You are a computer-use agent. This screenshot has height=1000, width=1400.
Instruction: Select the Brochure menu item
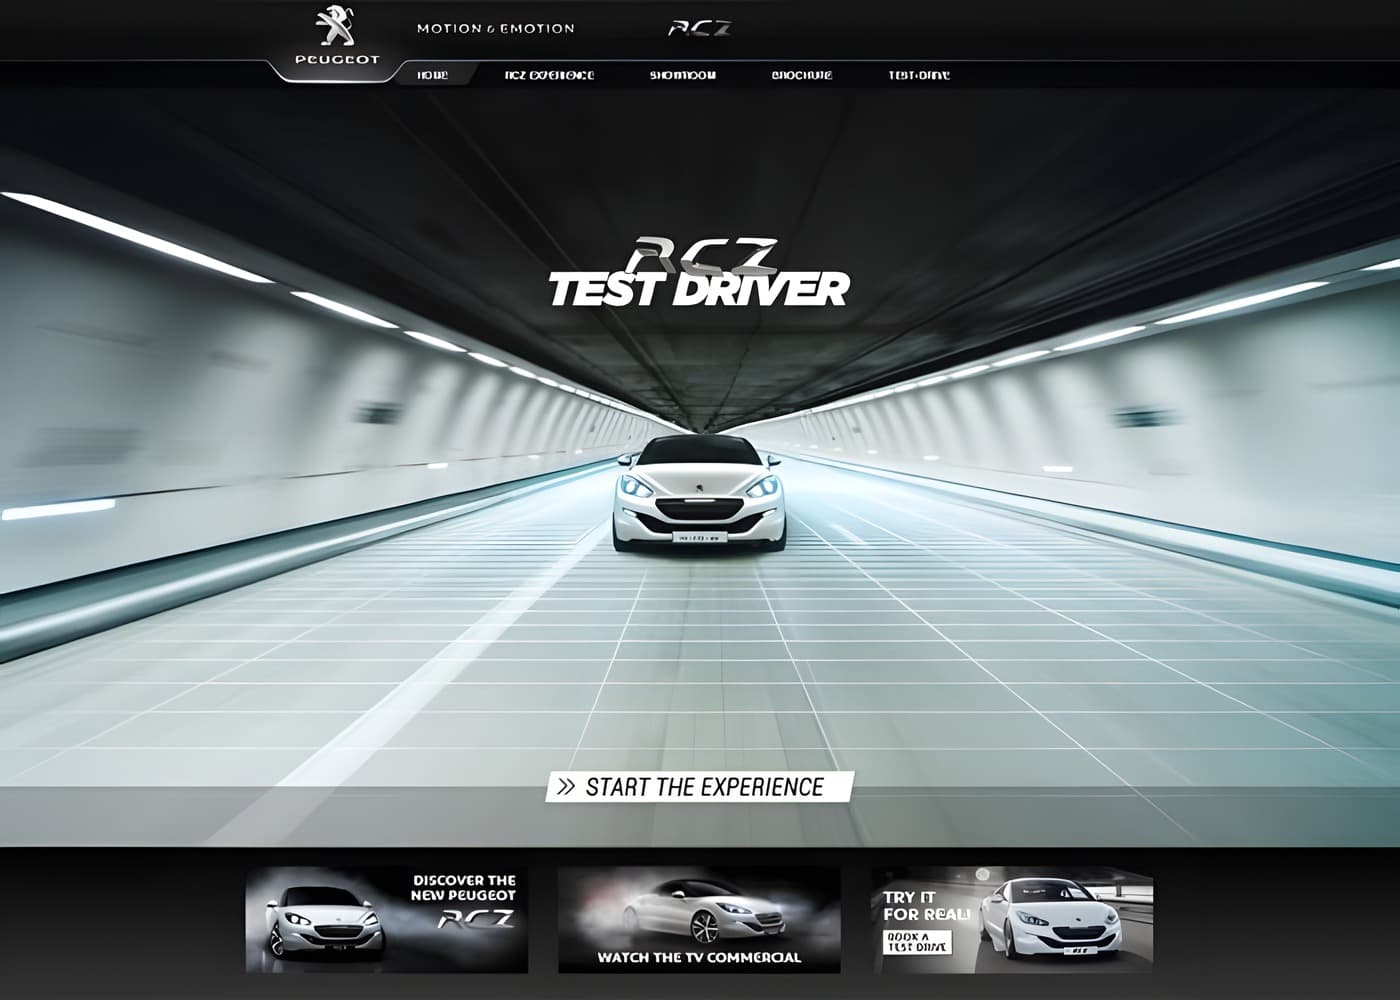[x=802, y=75]
